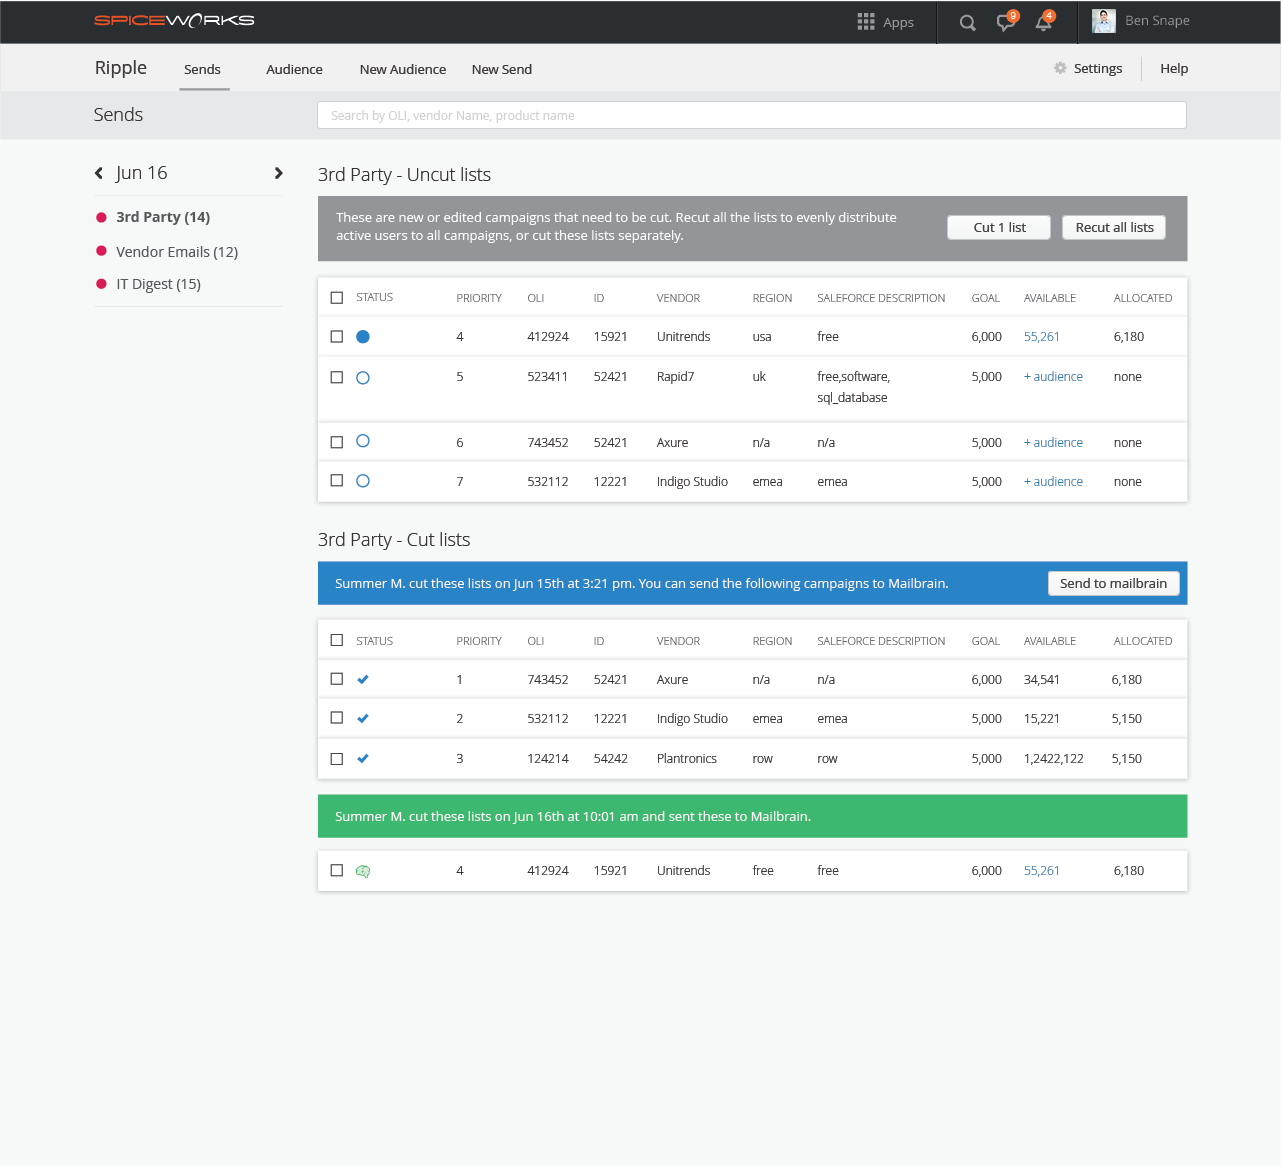Click + audience link in uncut Axure row

pos(1053,443)
